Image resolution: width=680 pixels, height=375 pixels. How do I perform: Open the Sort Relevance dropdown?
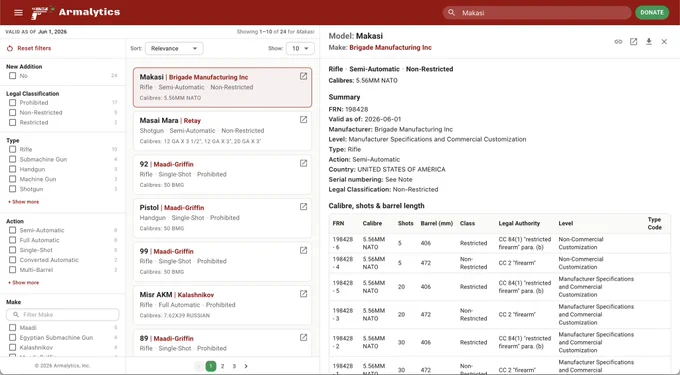click(x=174, y=49)
